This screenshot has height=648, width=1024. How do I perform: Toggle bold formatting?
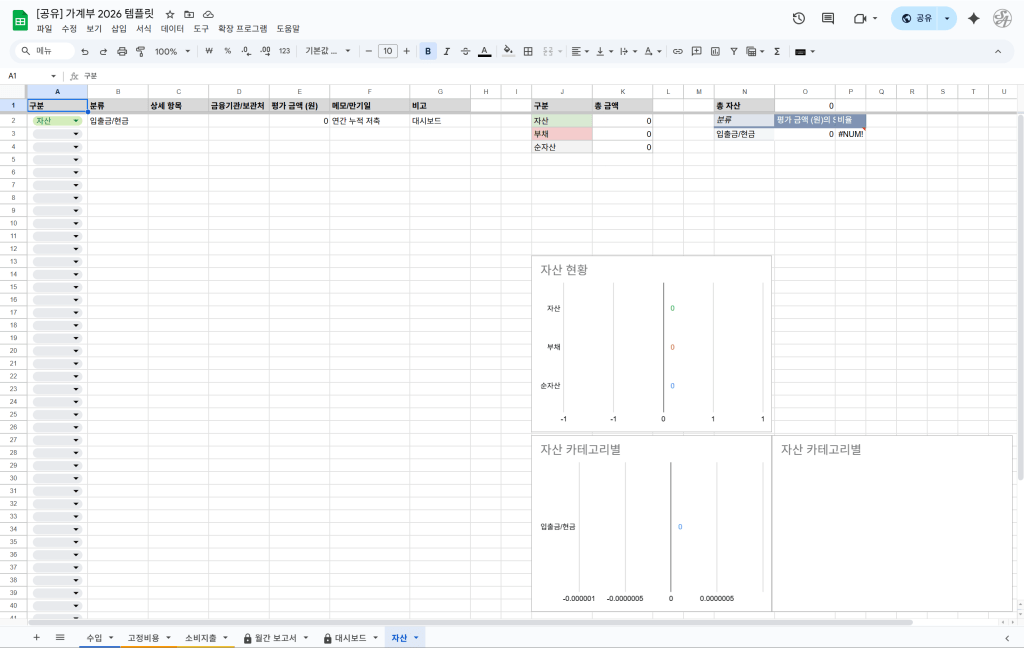coord(428,51)
